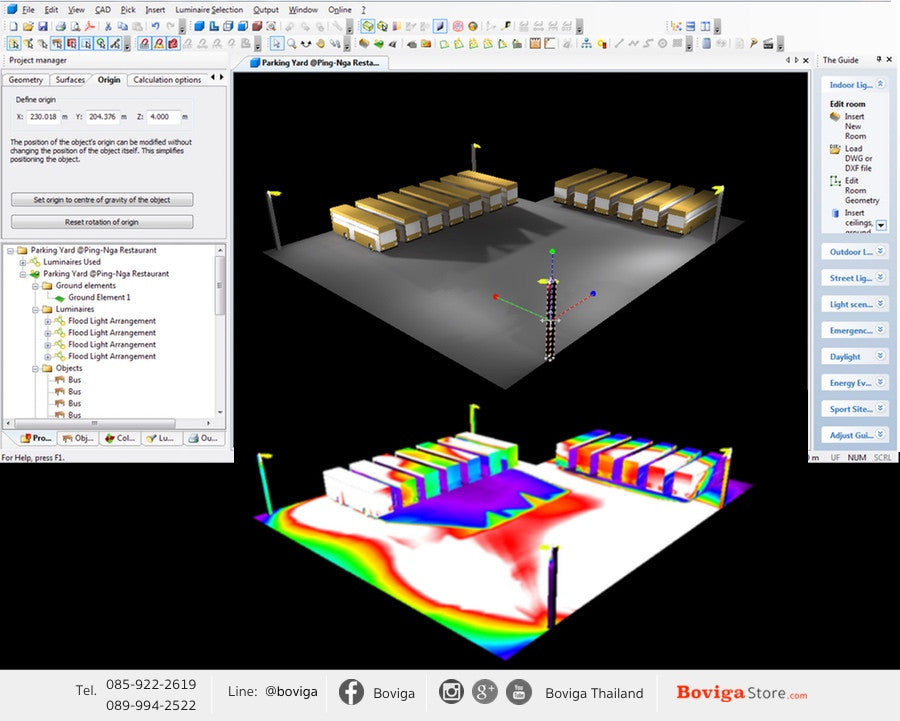Screen dimensions: 900x721
Task: Click the Instagram icon in footer
Action: (x=452, y=692)
